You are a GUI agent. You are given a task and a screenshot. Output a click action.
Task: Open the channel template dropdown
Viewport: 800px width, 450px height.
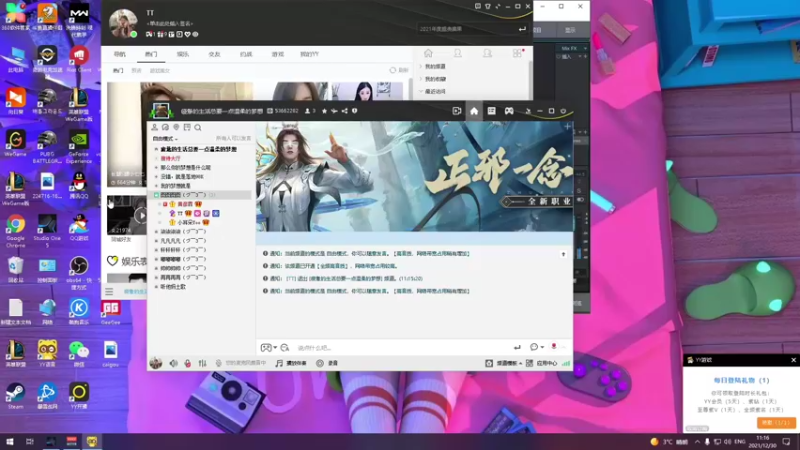[x=504, y=363]
